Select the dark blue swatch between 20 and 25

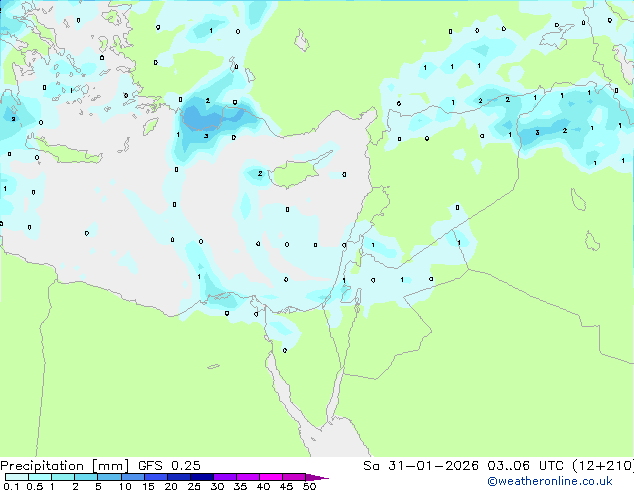(178, 477)
